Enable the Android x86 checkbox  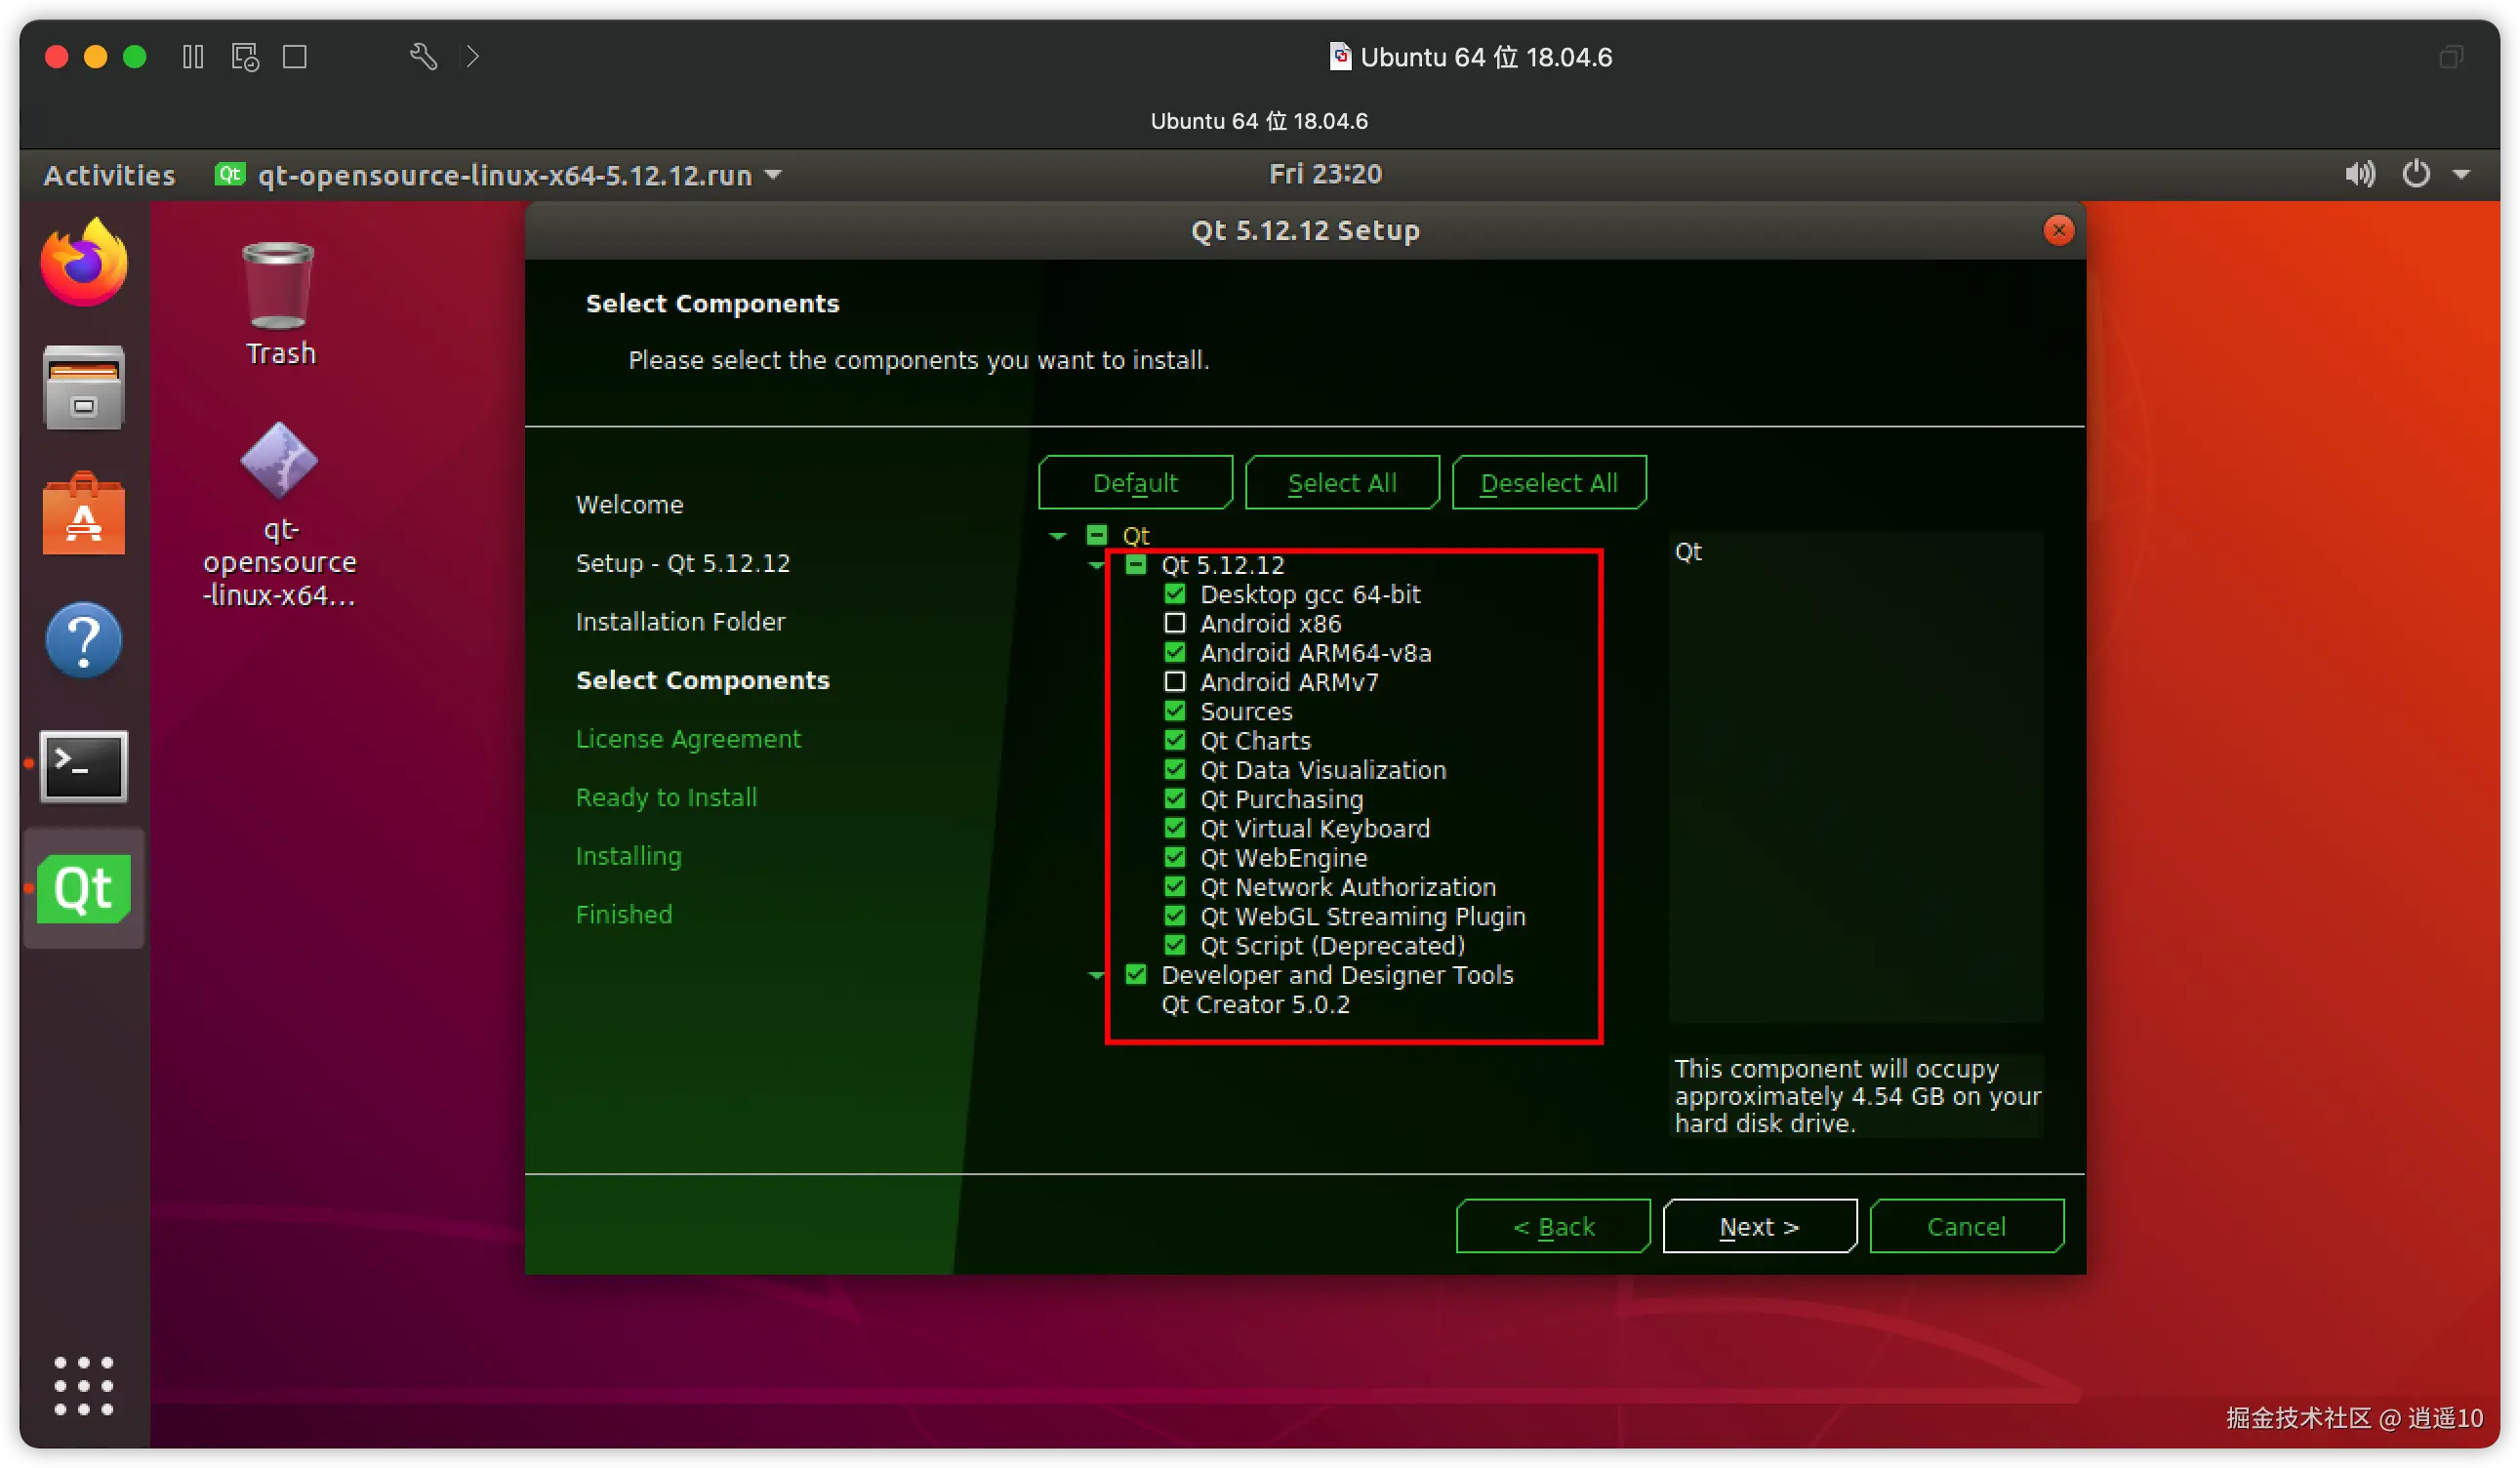(x=1175, y=624)
